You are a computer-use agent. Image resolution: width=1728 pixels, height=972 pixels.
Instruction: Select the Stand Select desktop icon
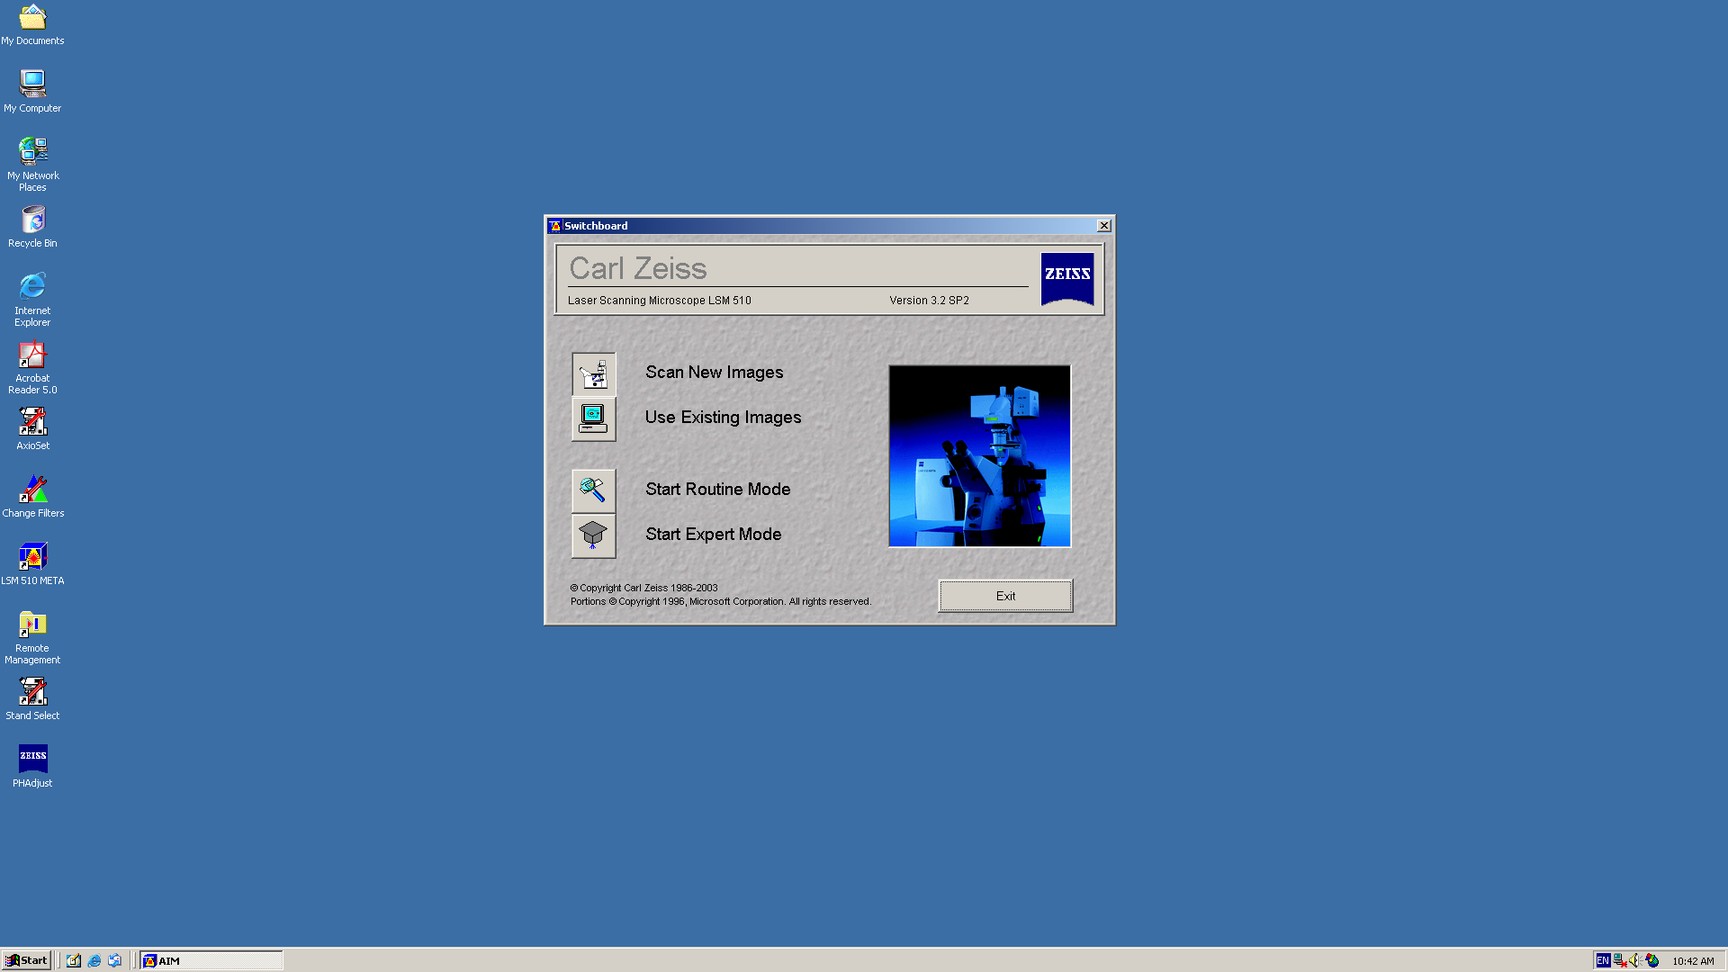click(x=33, y=700)
